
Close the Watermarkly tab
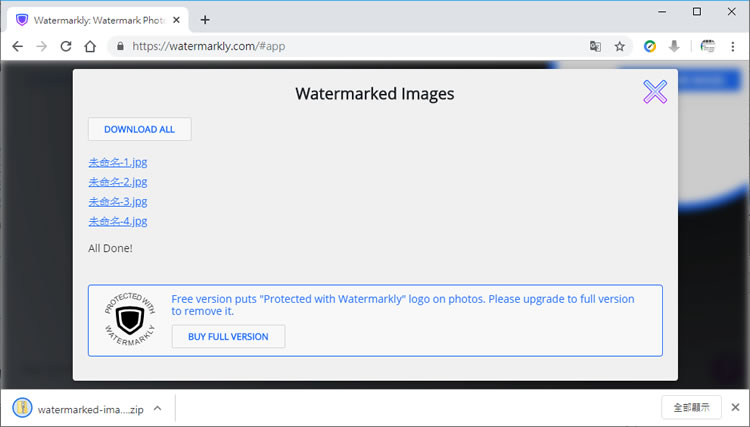coord(176,20)
